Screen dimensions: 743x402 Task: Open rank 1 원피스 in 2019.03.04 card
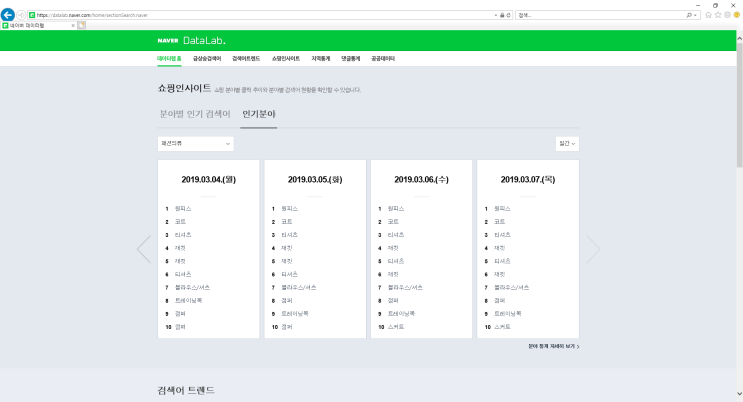[183, 209]
